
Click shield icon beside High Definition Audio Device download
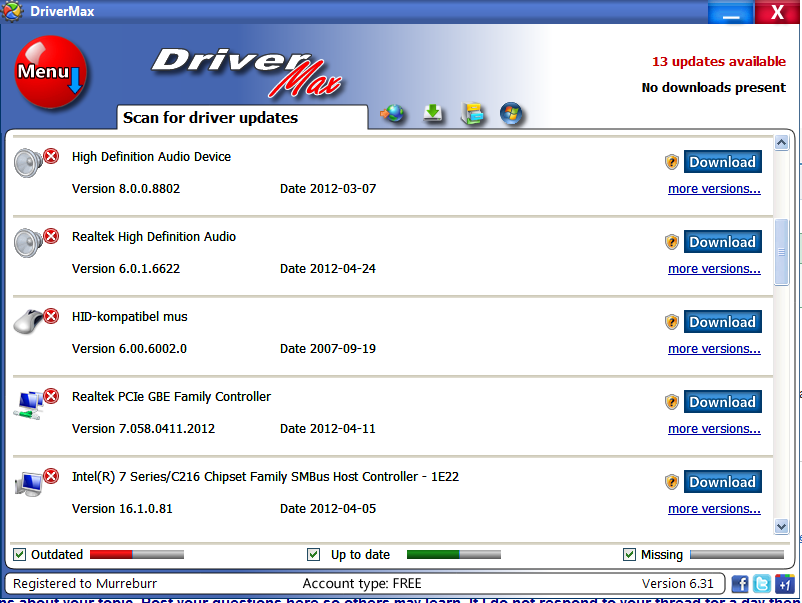672,162
